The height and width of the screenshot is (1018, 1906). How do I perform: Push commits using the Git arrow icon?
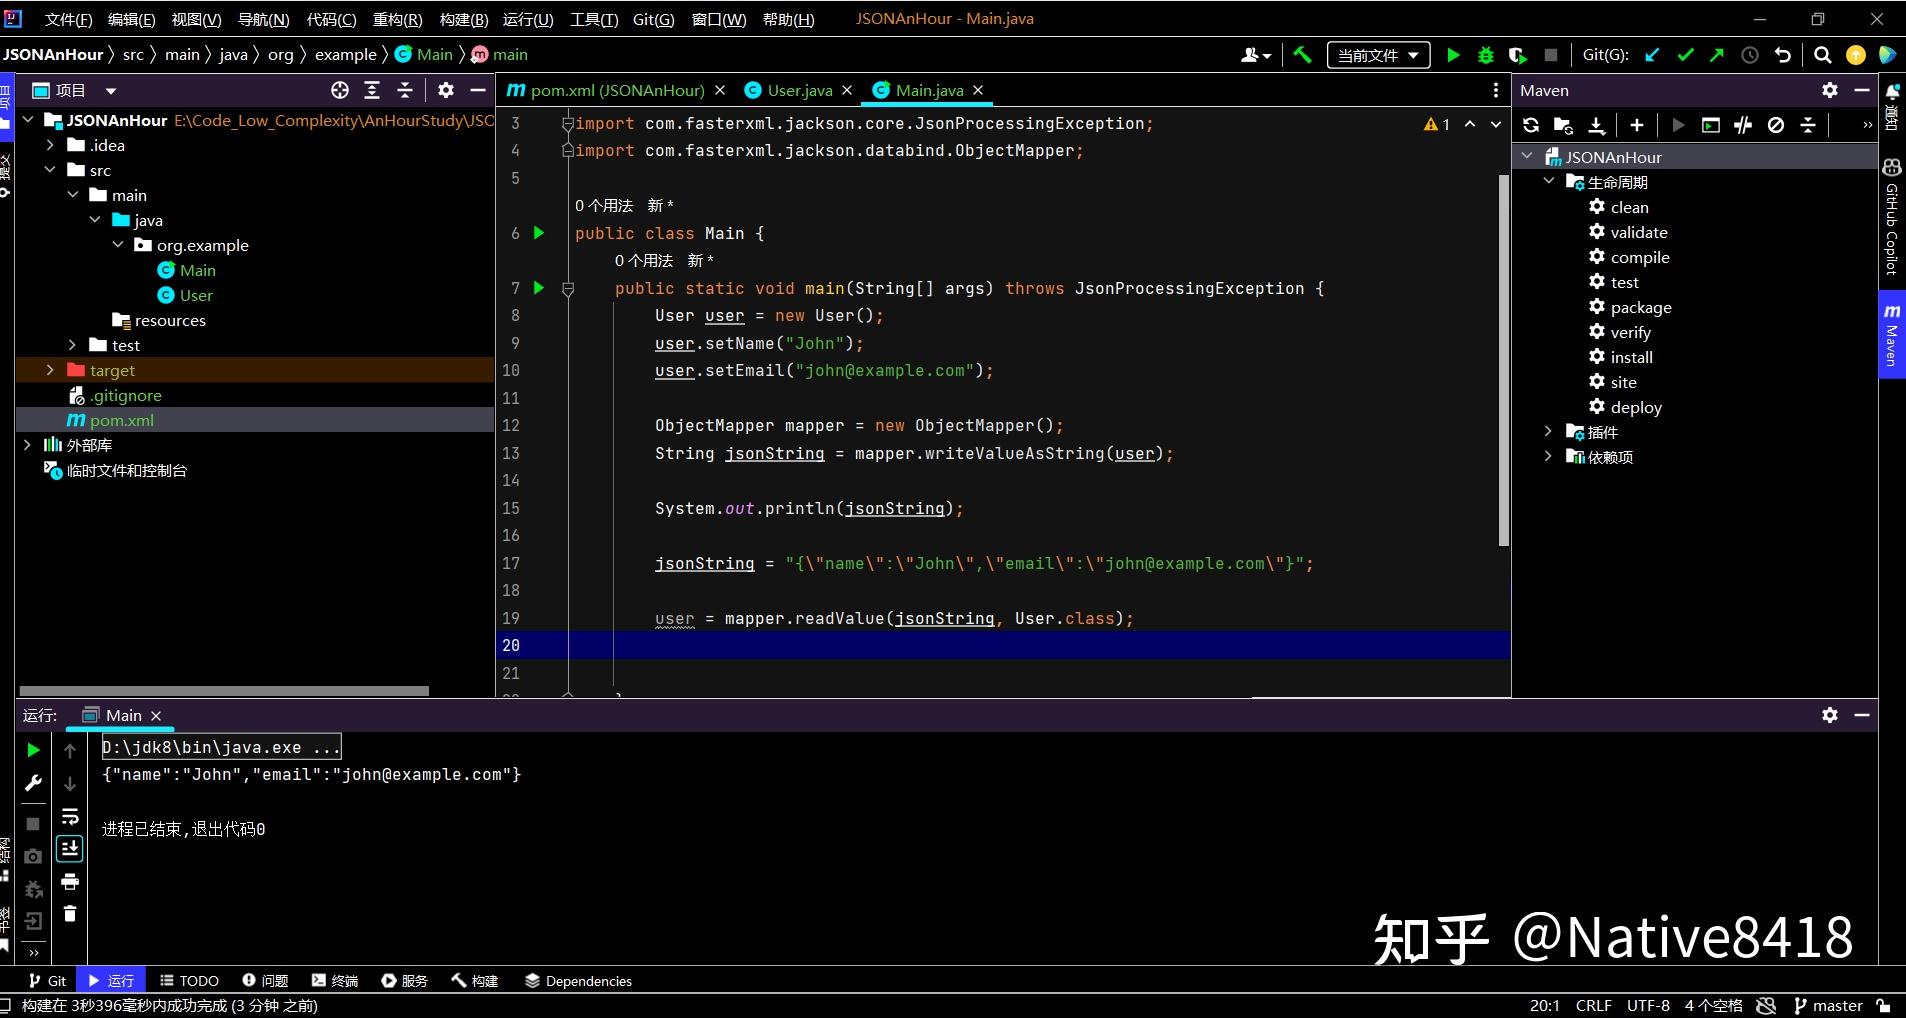(x=1716, y=55)
